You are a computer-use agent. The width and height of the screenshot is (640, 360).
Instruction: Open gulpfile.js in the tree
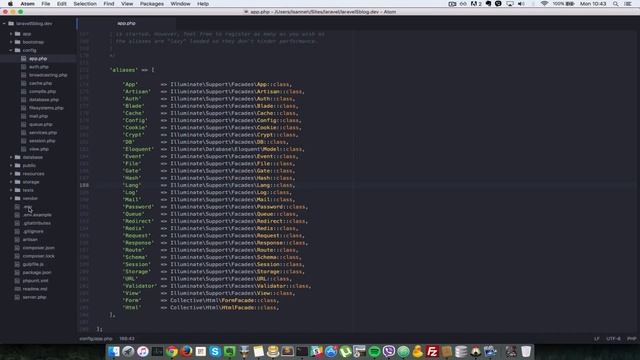(x=33, y=264)
